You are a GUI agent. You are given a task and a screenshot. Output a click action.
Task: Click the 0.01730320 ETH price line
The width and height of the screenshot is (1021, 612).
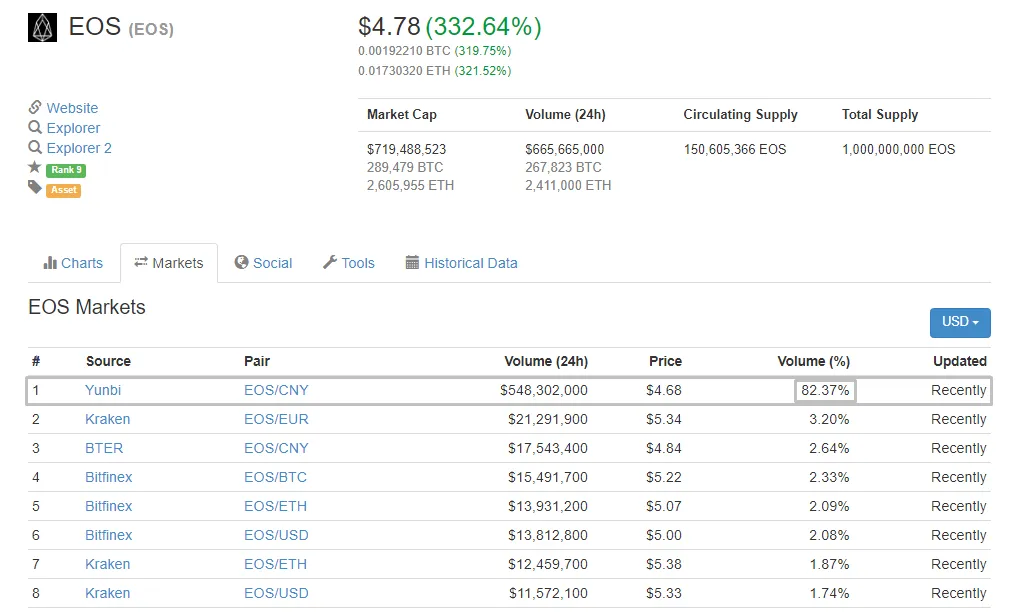434,71
